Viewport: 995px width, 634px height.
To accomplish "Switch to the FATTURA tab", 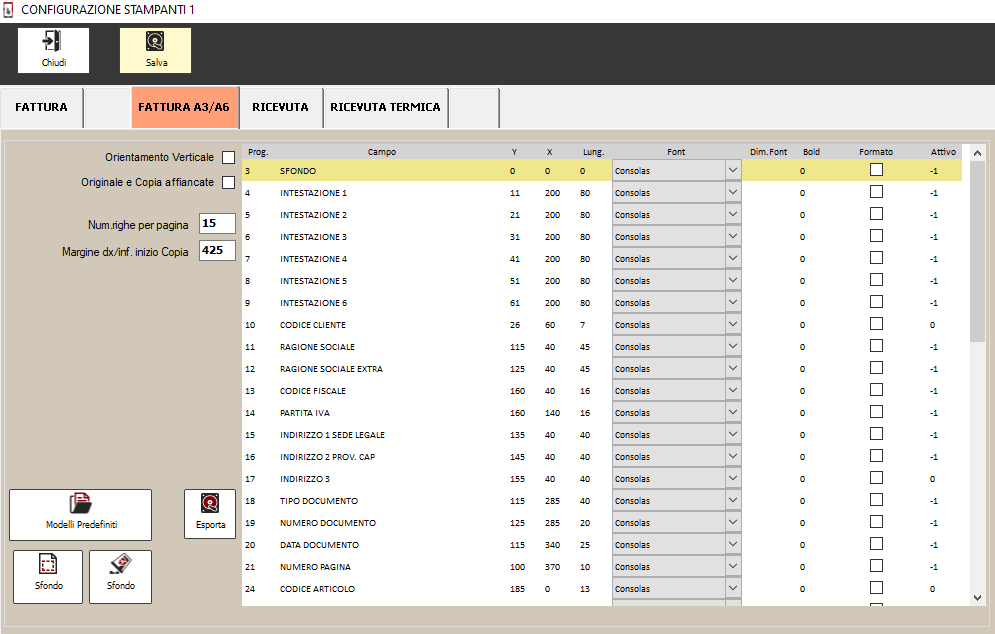I will [x=41, y=107].
